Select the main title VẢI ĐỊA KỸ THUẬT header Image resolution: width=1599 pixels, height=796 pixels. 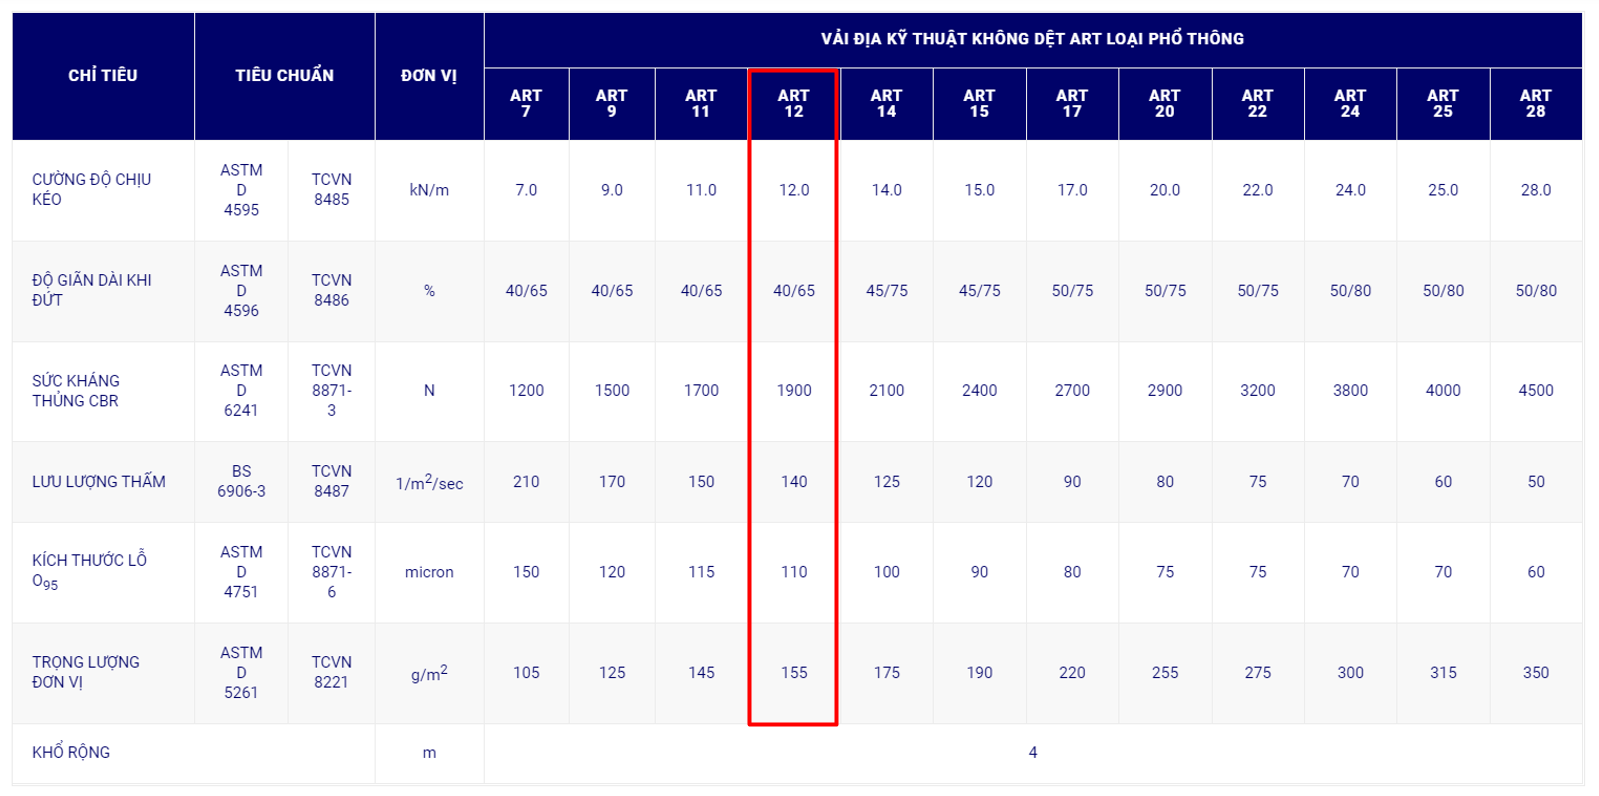pyautogui.click(x=1033, y=40)
